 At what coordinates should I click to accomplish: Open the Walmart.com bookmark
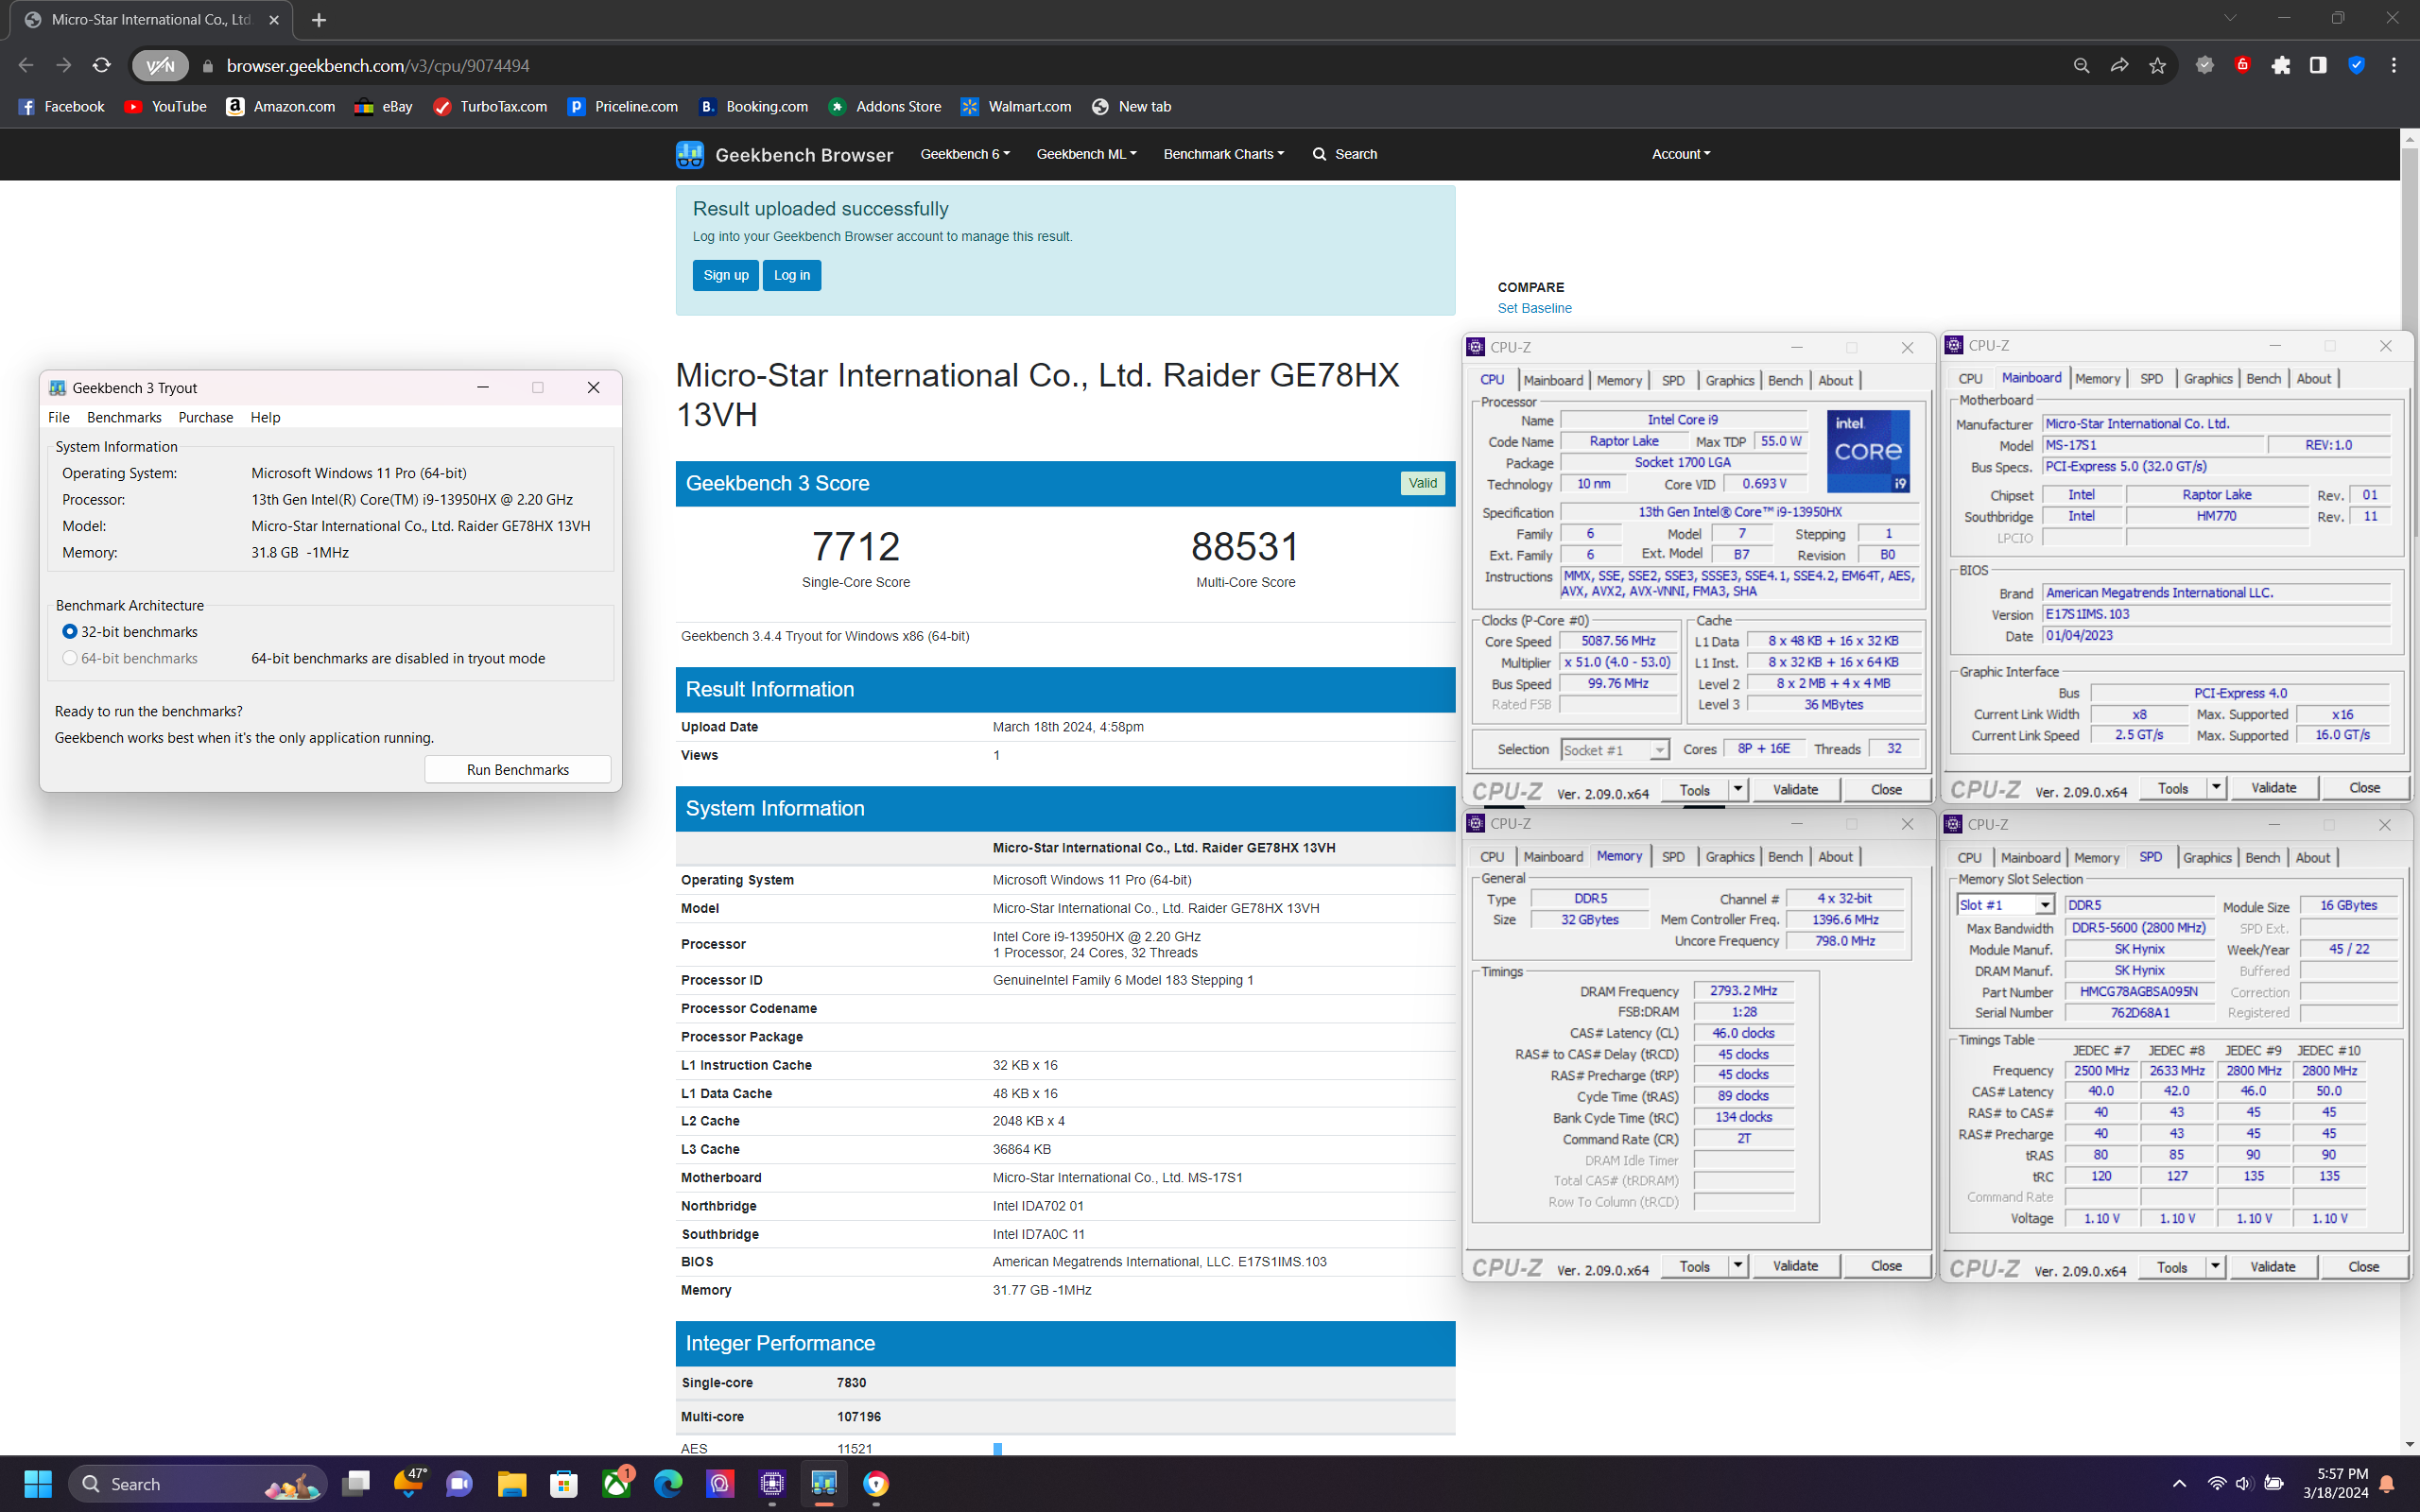[1017, 107]
